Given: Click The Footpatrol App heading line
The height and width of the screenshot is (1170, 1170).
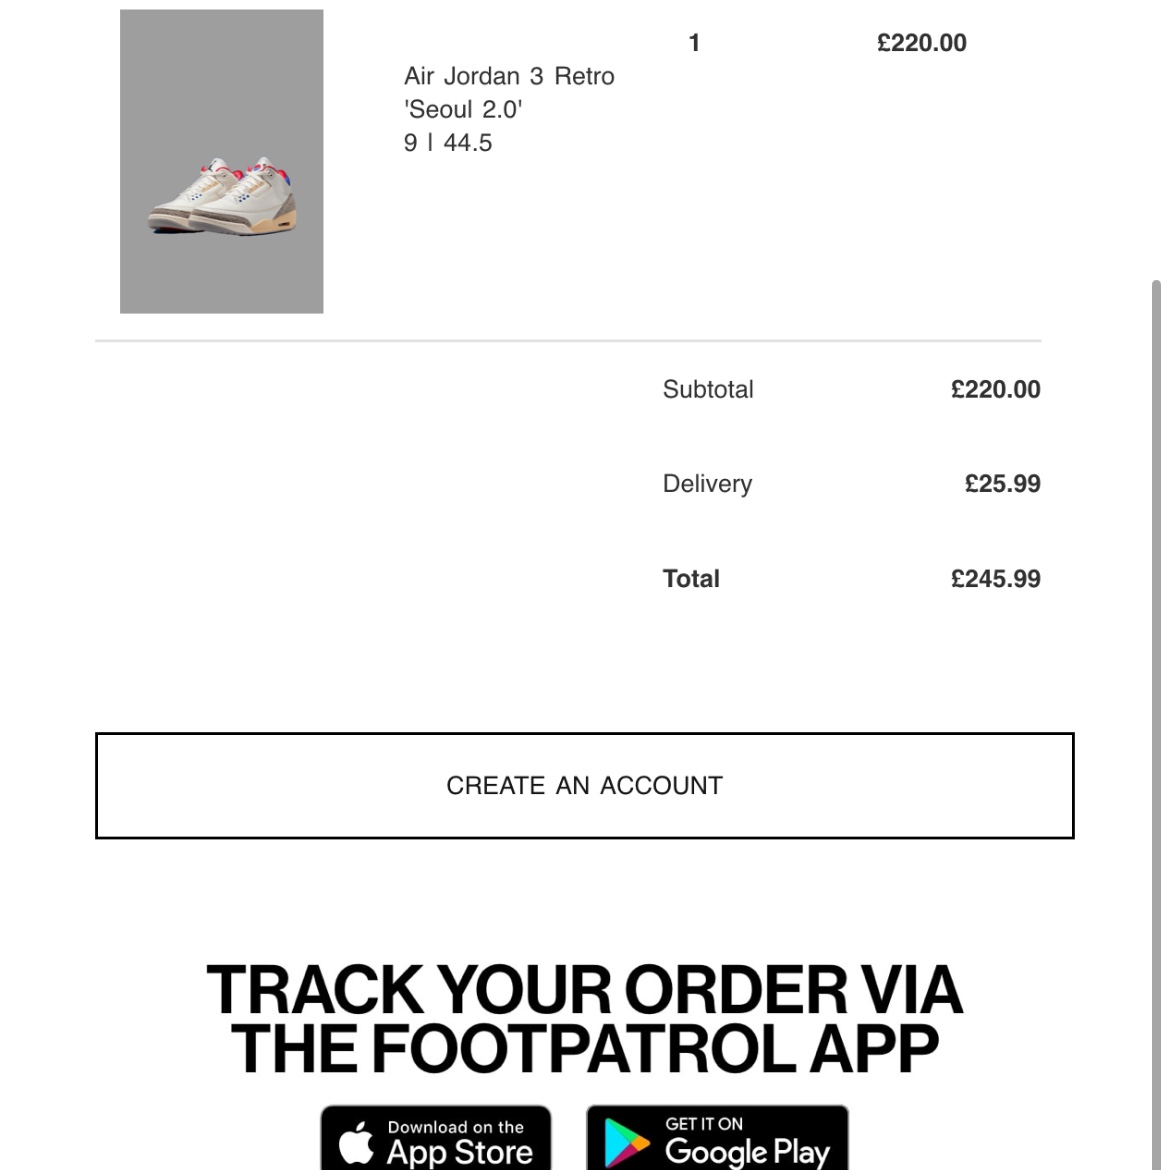Looking at the screenshot, I should point(584,1048).
